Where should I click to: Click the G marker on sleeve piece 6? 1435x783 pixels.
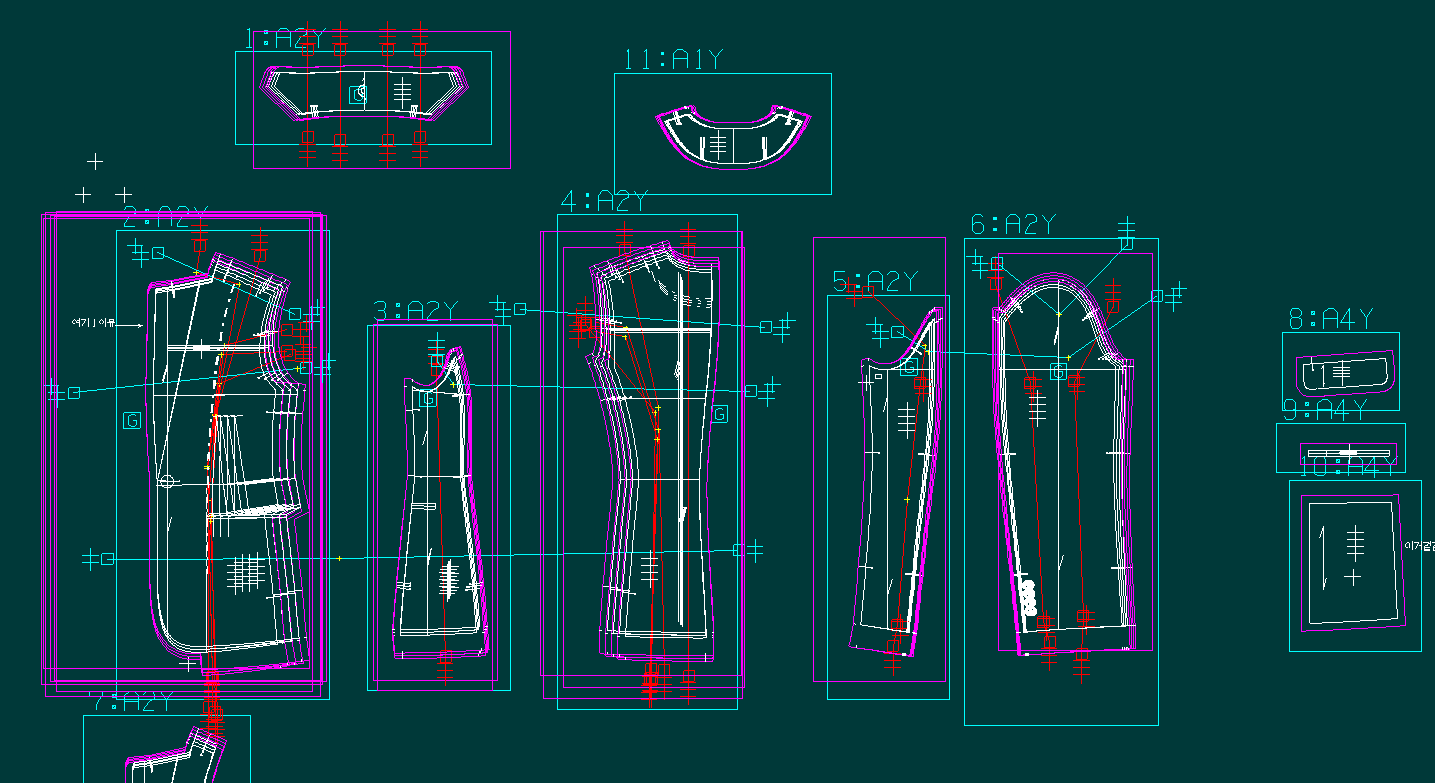pos(1058,372)
